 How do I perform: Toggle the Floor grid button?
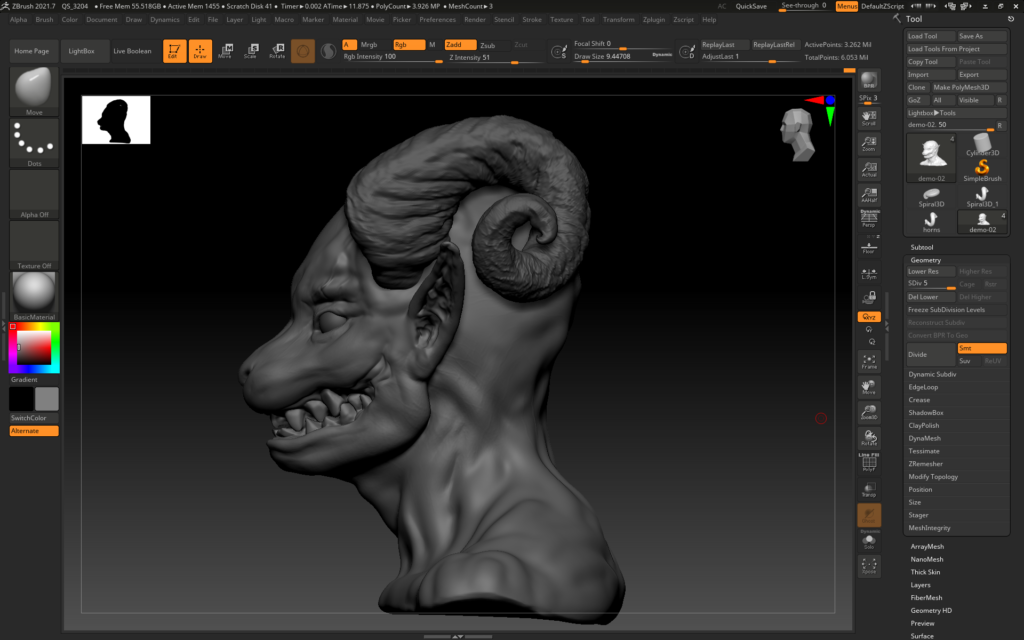click(x=869, y=248)
